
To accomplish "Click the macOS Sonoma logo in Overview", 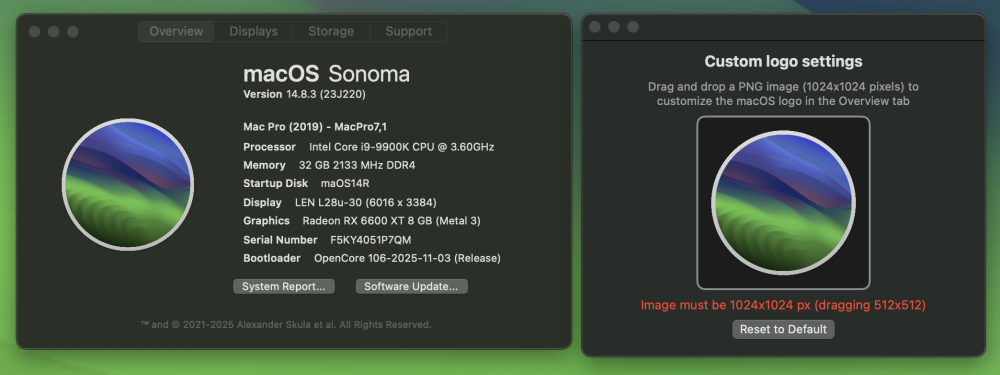I will [128, 184].
